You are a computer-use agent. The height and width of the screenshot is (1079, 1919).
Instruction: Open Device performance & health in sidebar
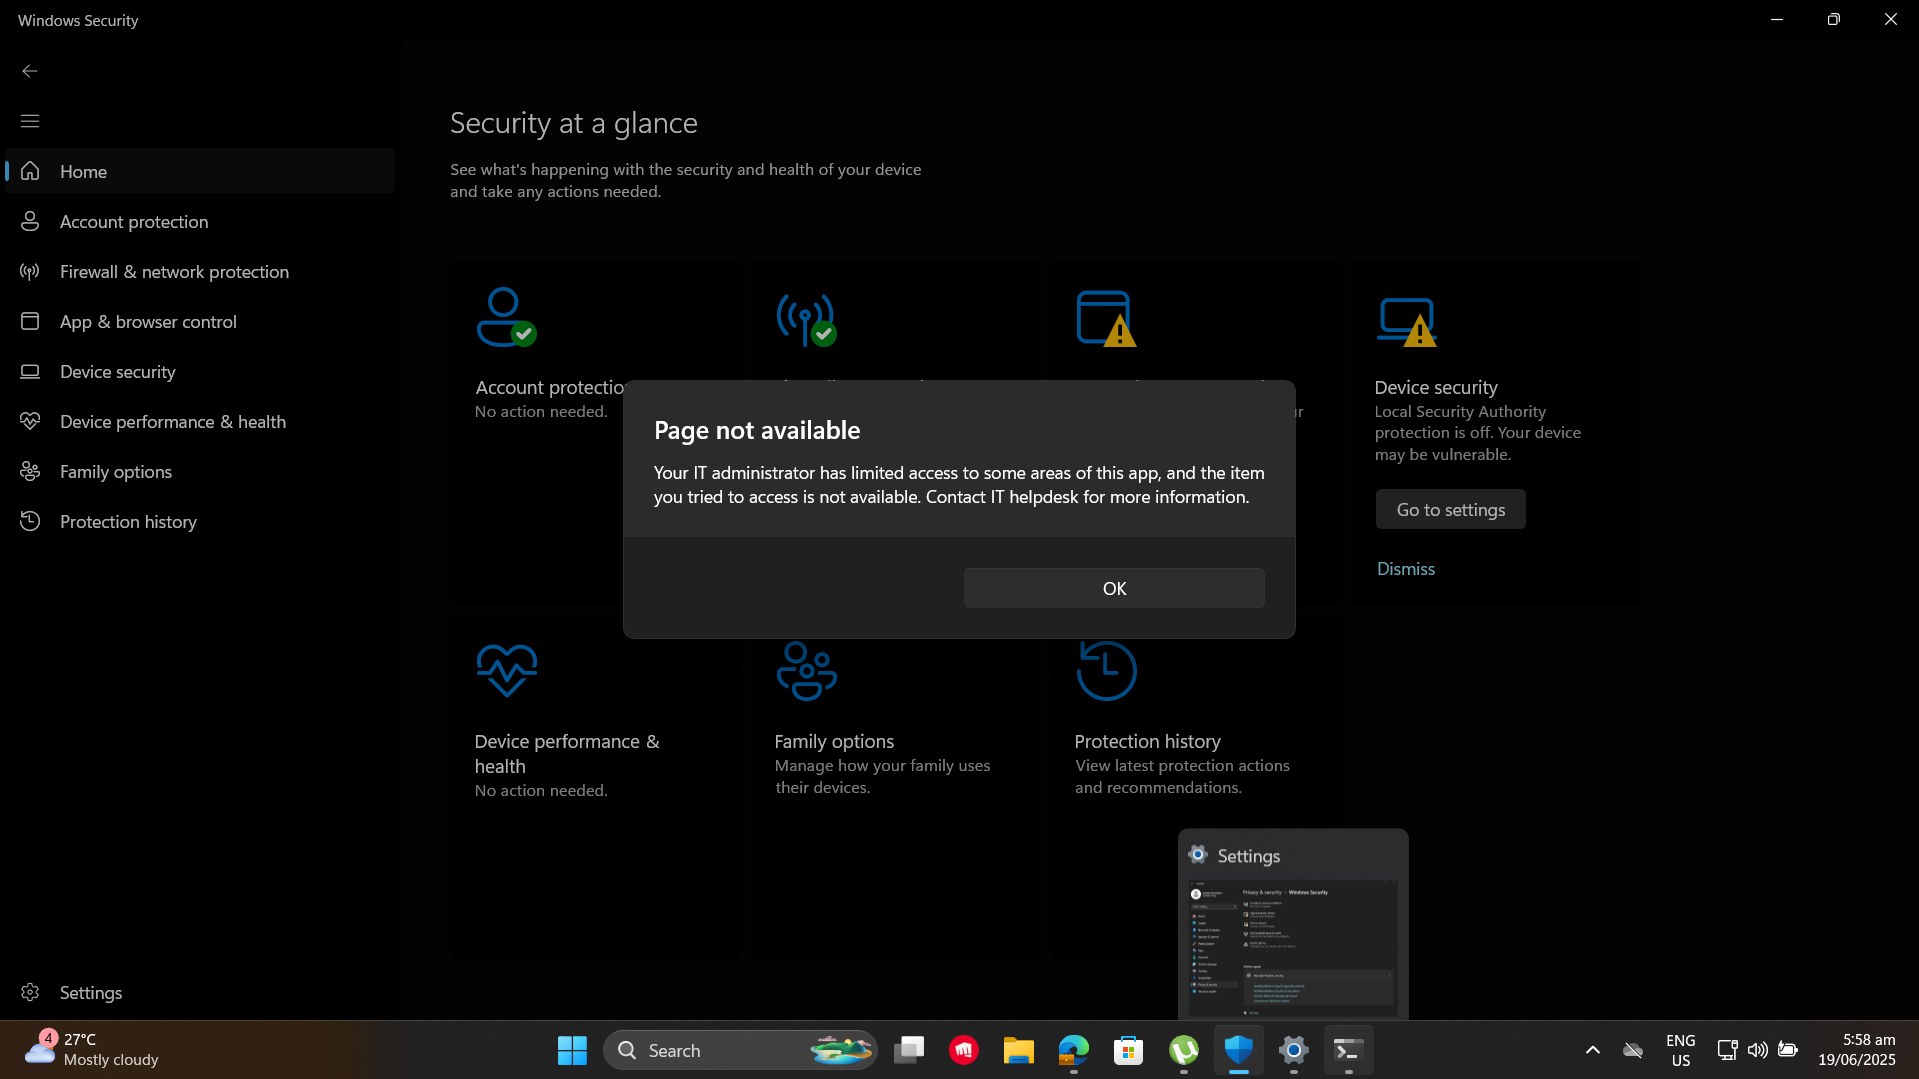(x=200, y=421)
